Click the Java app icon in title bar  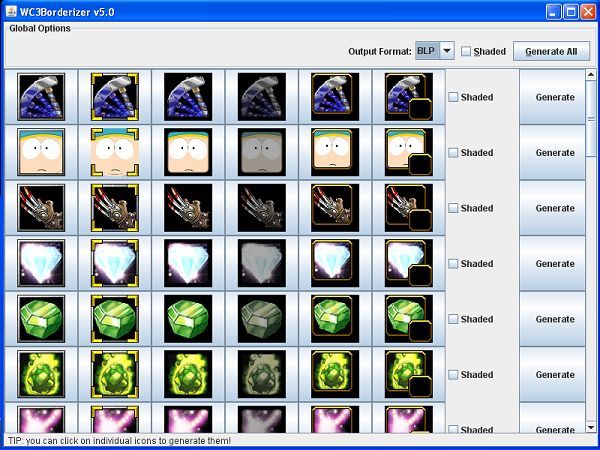[x=11, y=11]
